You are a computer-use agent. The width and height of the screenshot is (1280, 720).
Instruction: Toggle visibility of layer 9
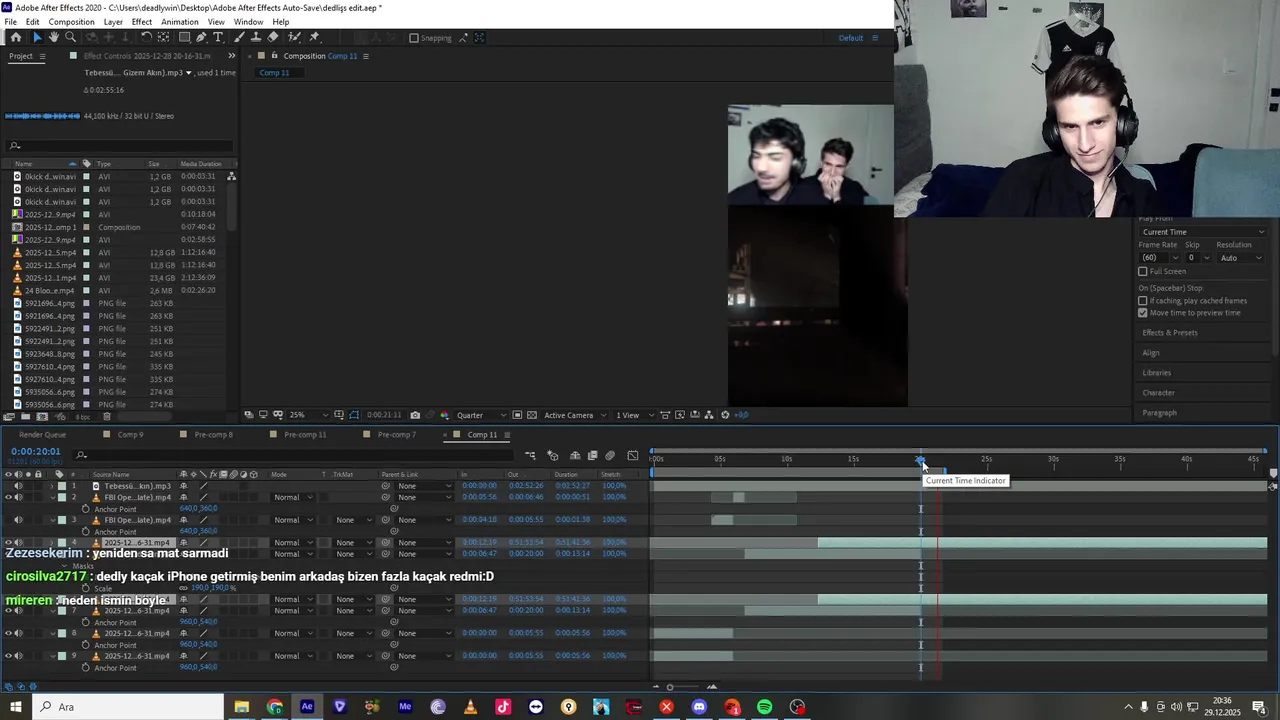(8, 656)
